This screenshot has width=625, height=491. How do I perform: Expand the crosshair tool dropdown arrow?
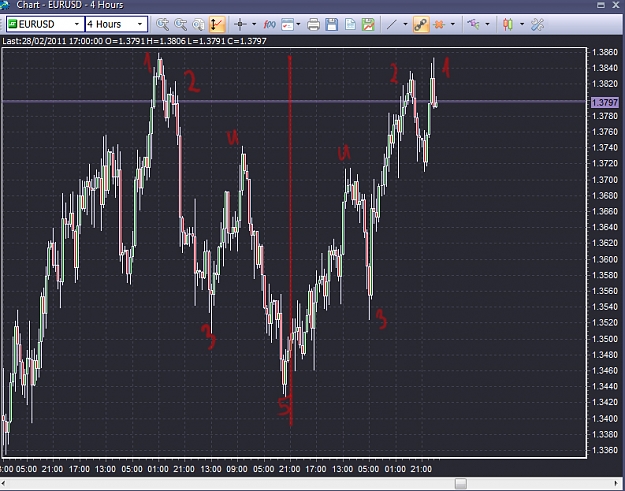254,24
